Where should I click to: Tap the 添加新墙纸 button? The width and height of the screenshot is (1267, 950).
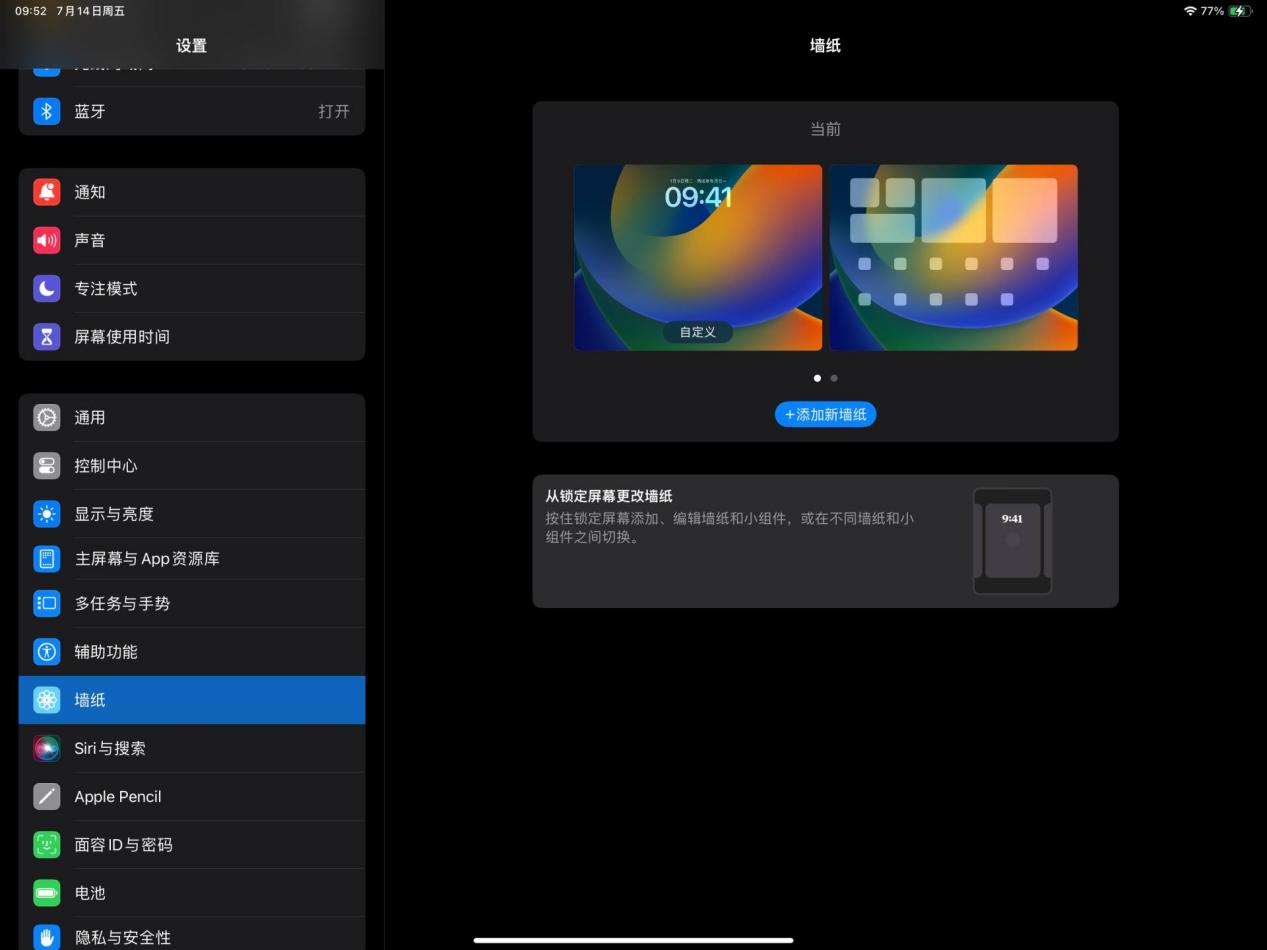point(825,414)
